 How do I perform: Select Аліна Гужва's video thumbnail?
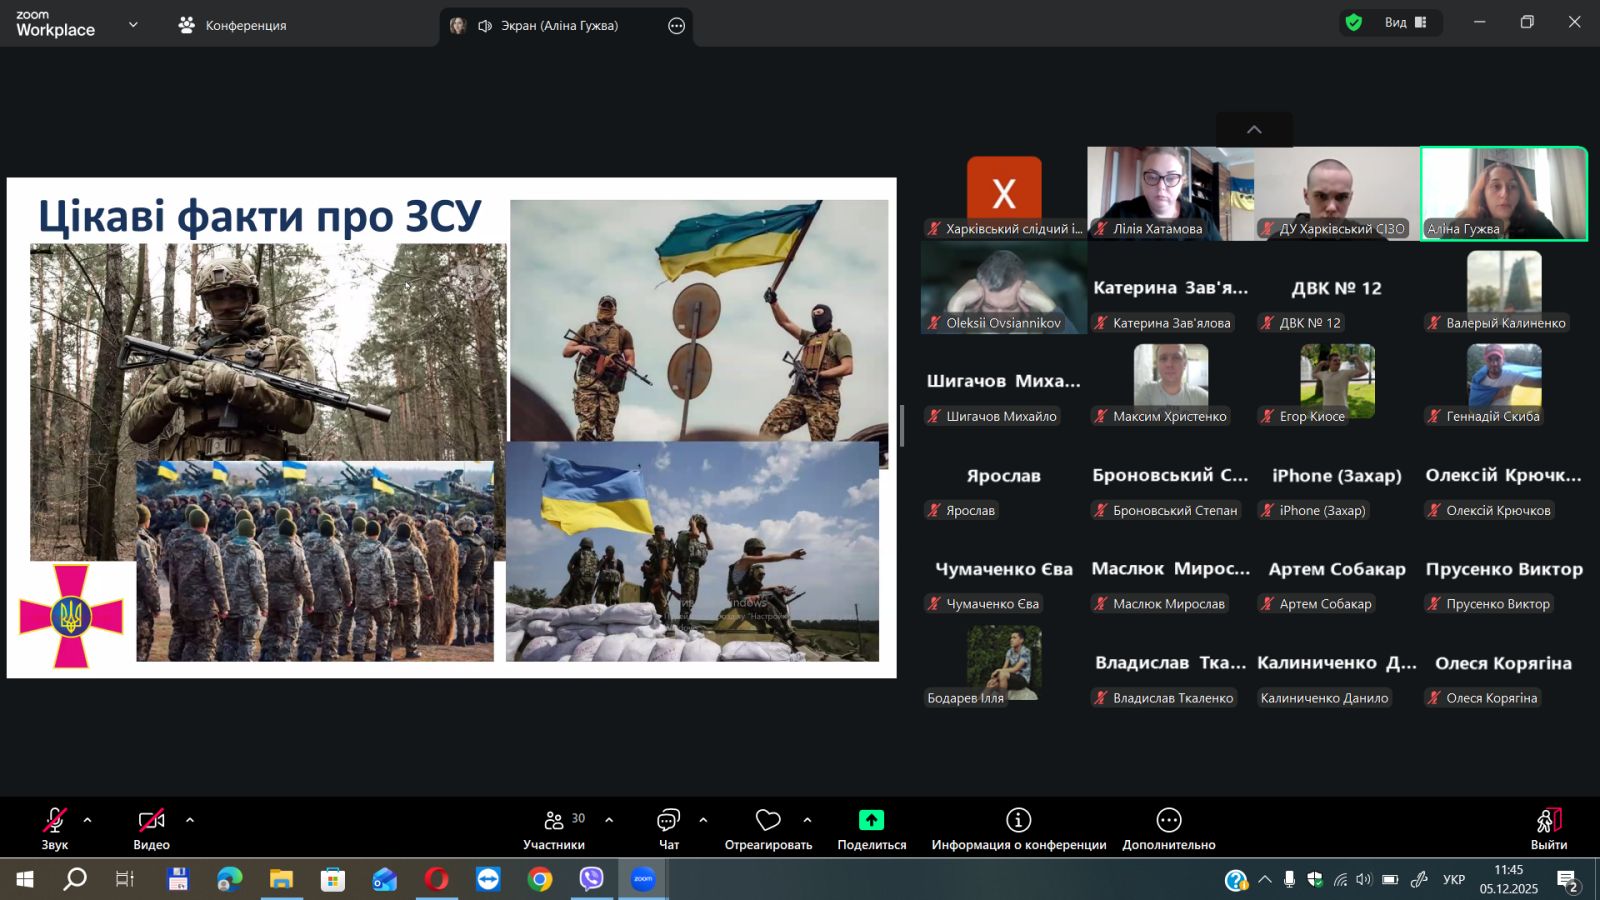(x=1503, y=194)
